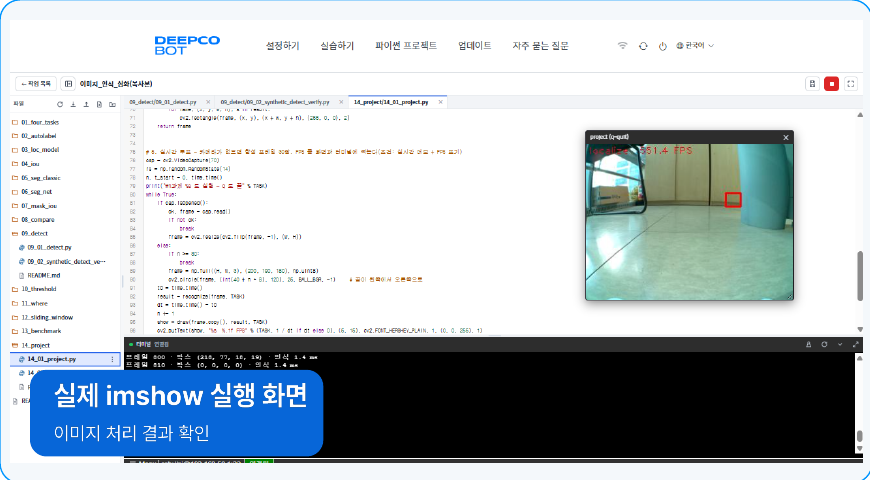Open the 업데이트 menu item
The height and width of the screenshot is (480, 870).
(474, 46)
